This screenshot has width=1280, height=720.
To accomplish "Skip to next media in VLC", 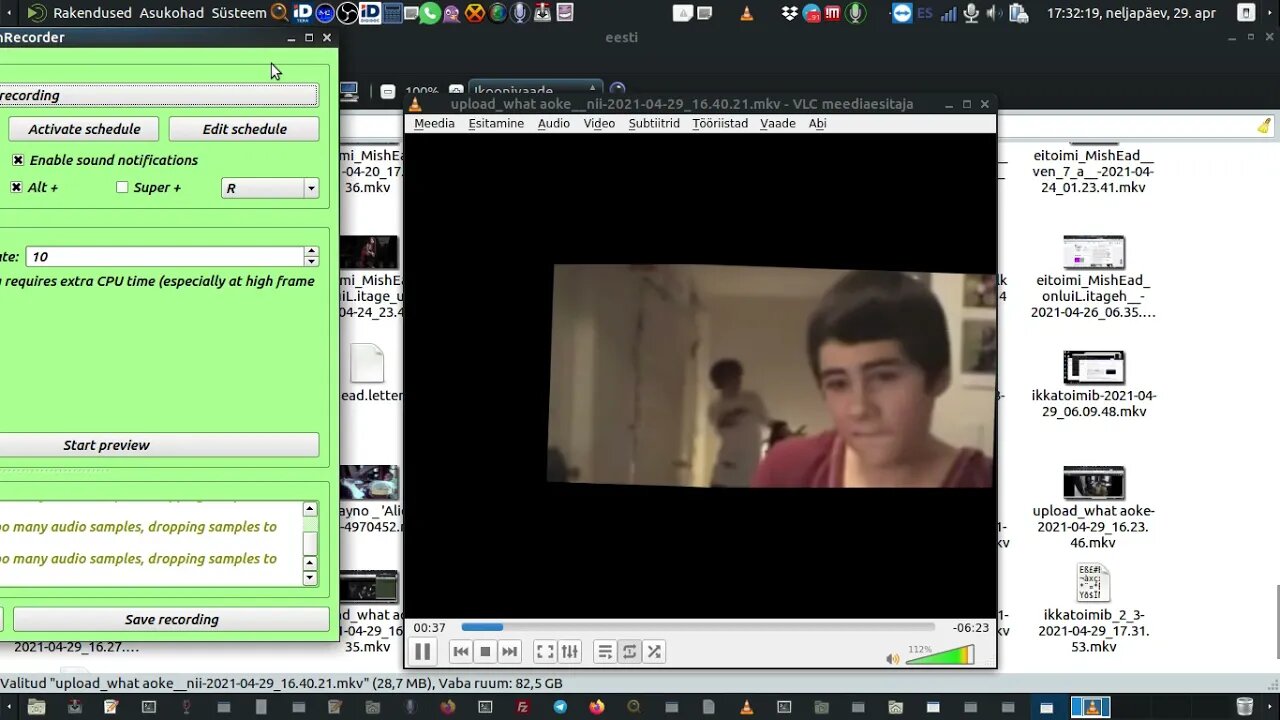I will (510, 652).
